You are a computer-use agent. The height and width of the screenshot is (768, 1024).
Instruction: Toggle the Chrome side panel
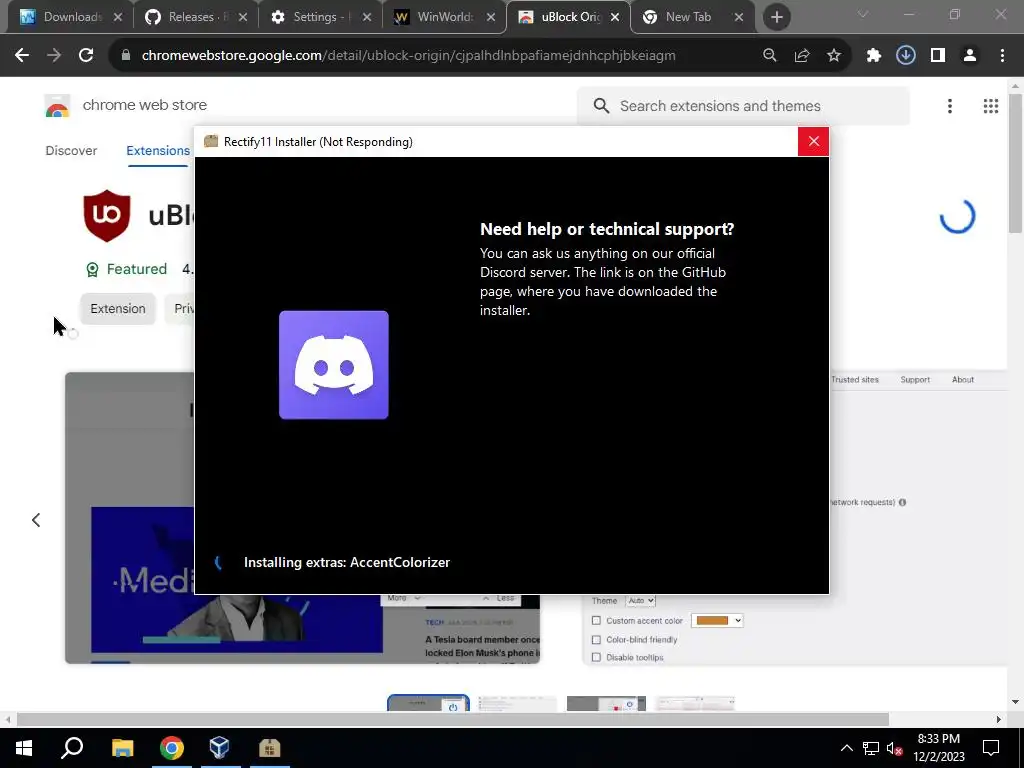click(938, 56)
